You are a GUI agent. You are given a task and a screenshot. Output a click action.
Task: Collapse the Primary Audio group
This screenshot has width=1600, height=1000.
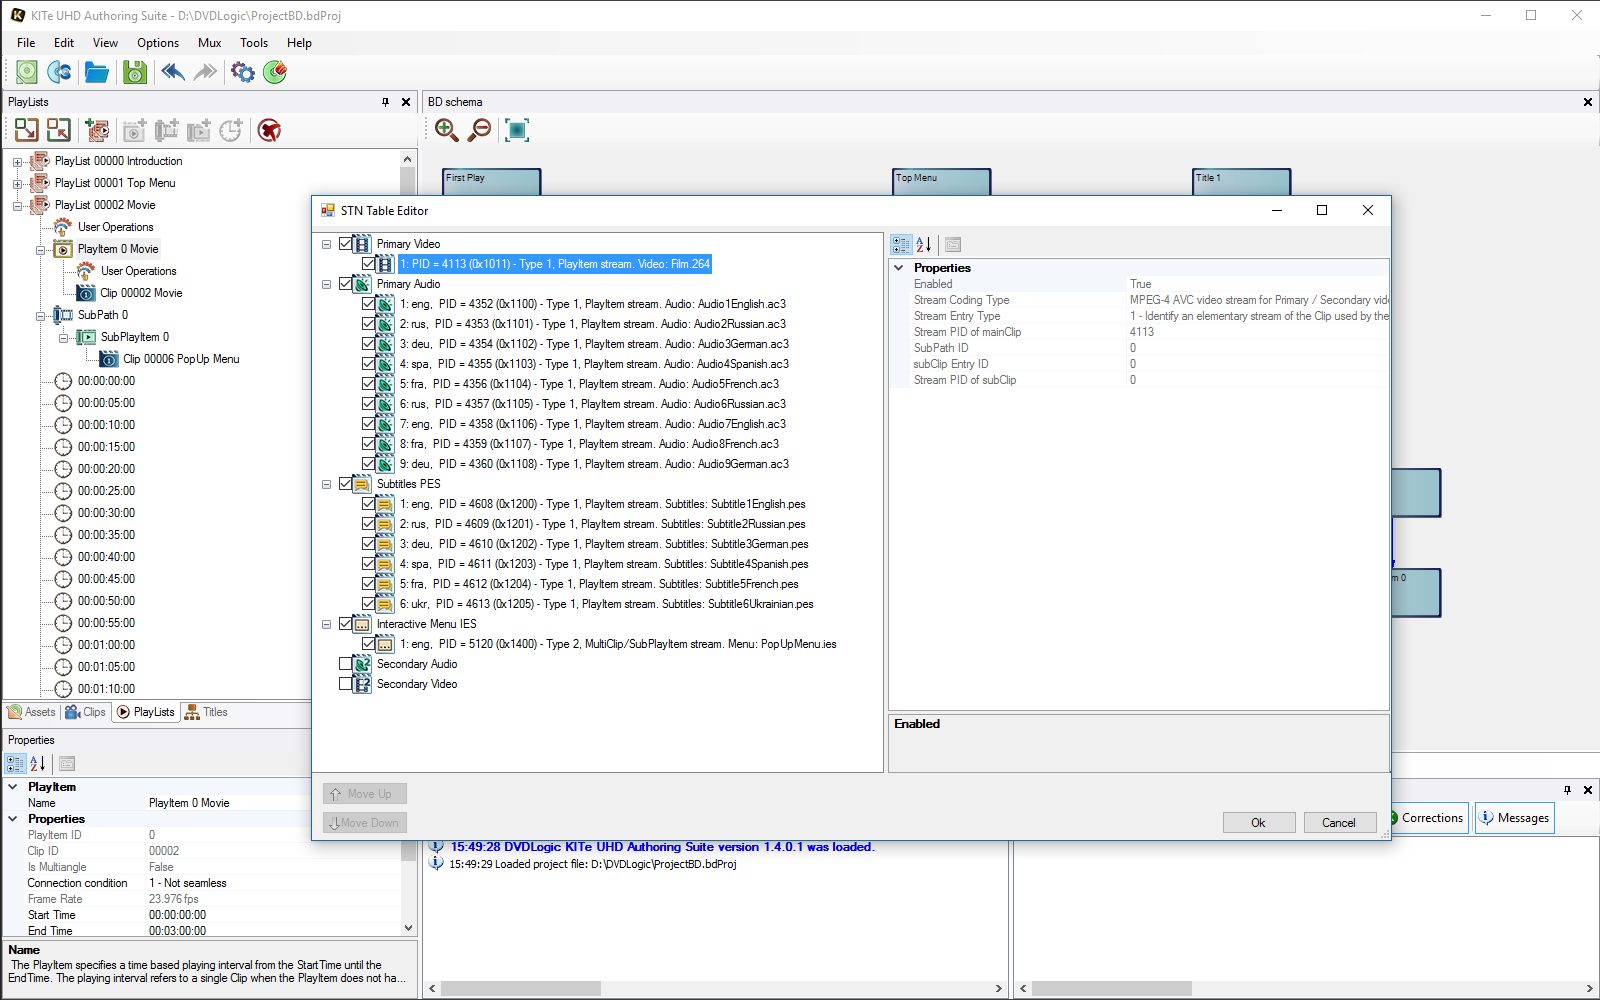pos(326,284)
